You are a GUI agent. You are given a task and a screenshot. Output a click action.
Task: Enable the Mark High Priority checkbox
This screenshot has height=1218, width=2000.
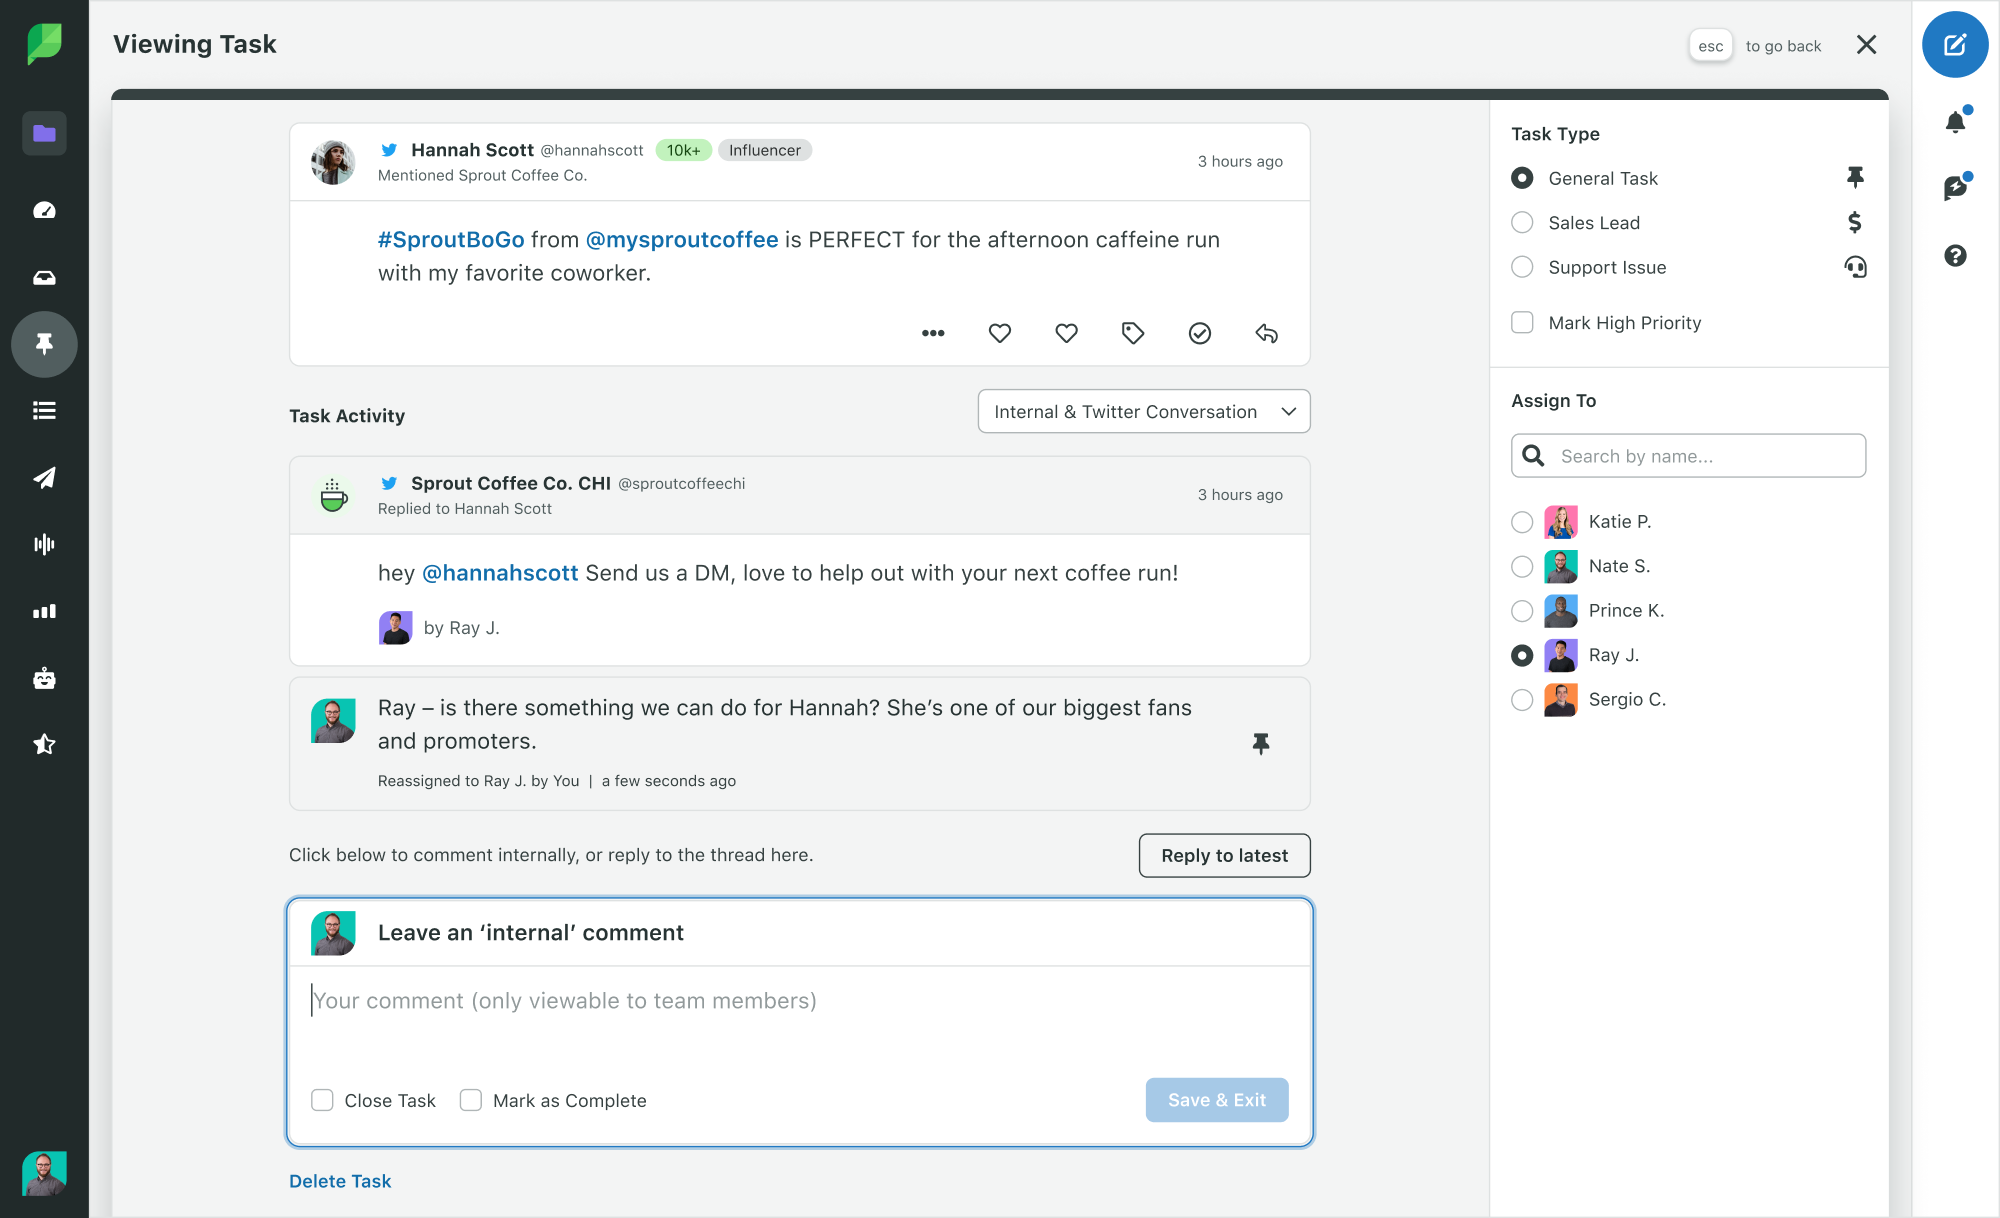1523,321
